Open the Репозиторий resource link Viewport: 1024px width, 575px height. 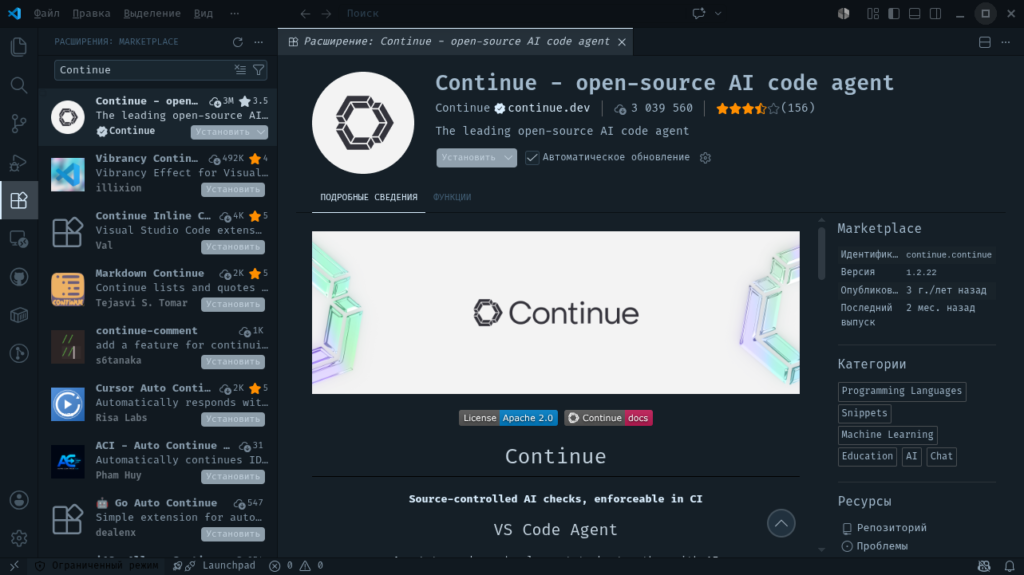(891, 527)
